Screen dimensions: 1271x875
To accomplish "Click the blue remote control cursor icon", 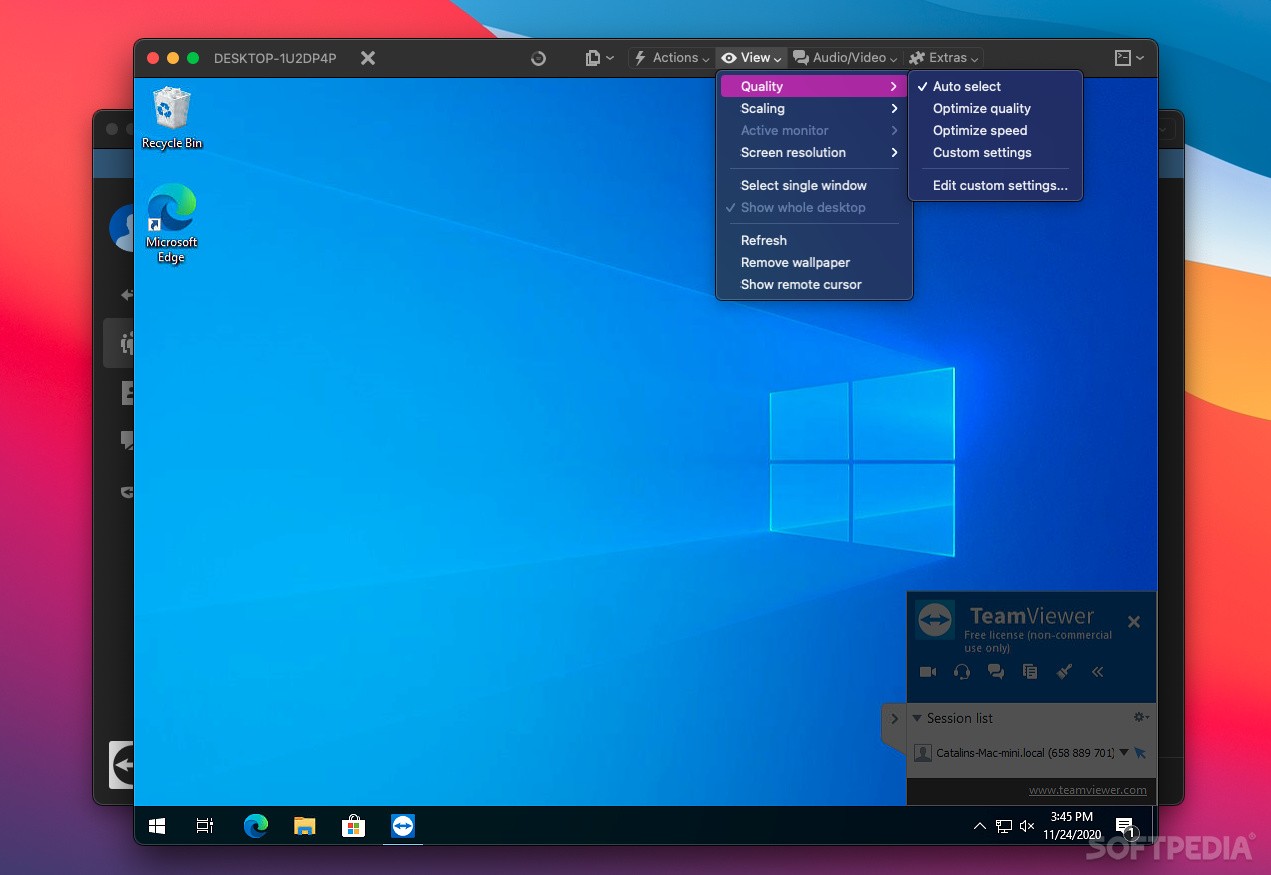I will click(1140, 753).
